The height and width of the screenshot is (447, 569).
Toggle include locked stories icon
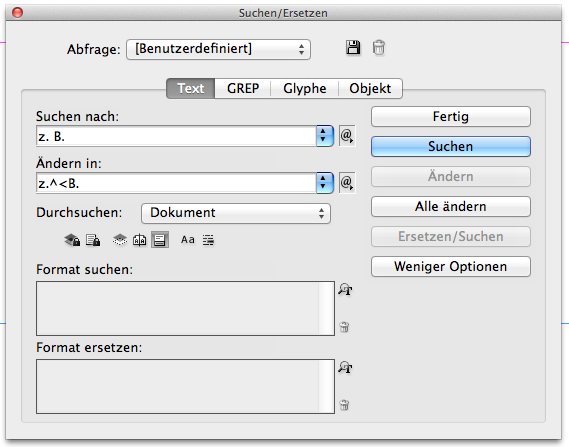pos(93,240)
